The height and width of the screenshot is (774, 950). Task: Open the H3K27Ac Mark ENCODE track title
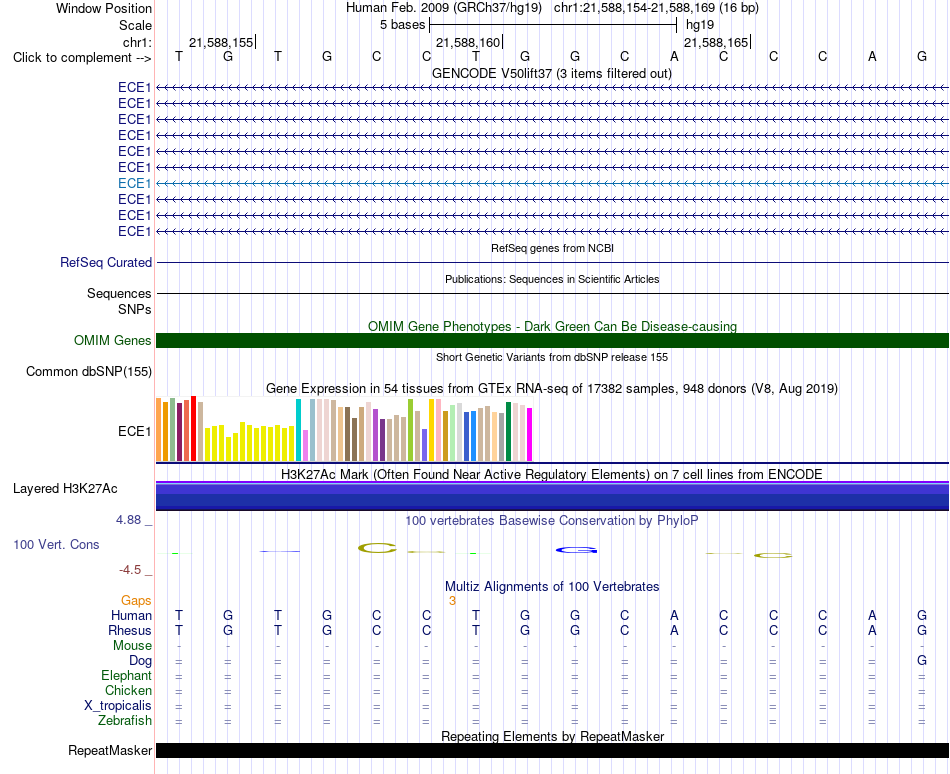pyautogui.click(x=552, y=474)
